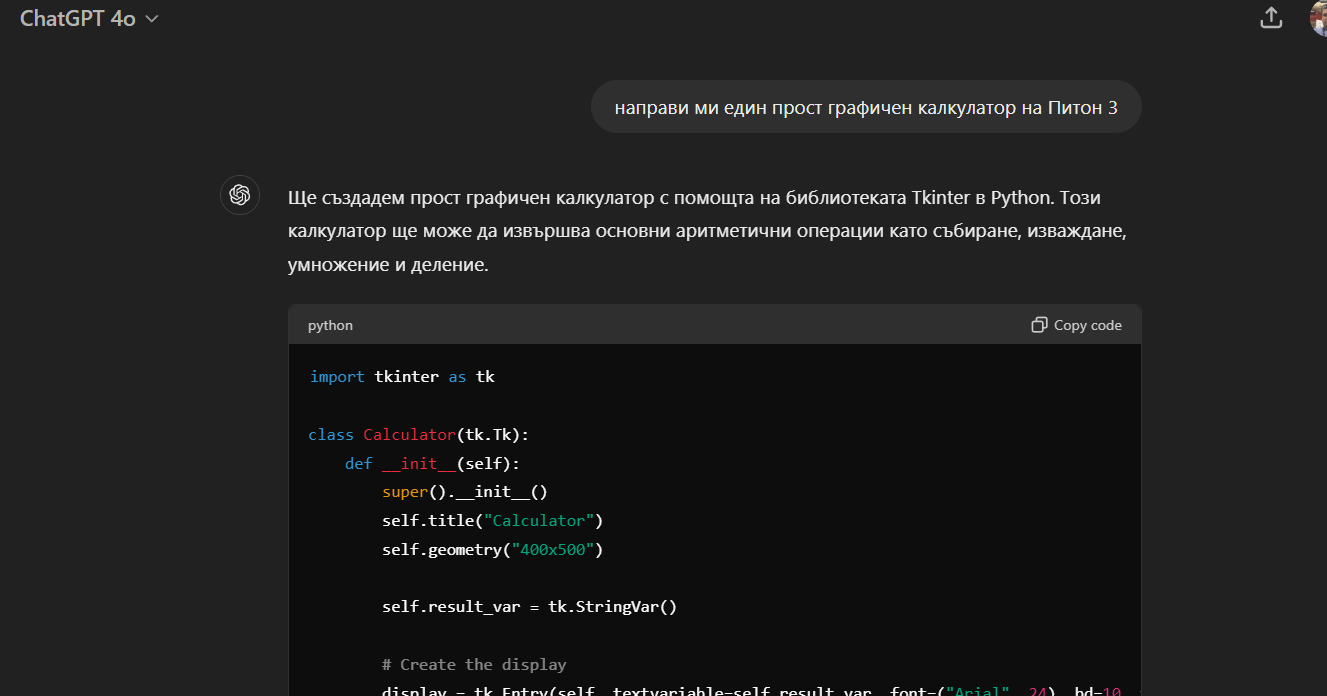Screen dimensions: 1327x696
Task: Click the response line starting with умножение и деление
Action: (x=388, y=265)
